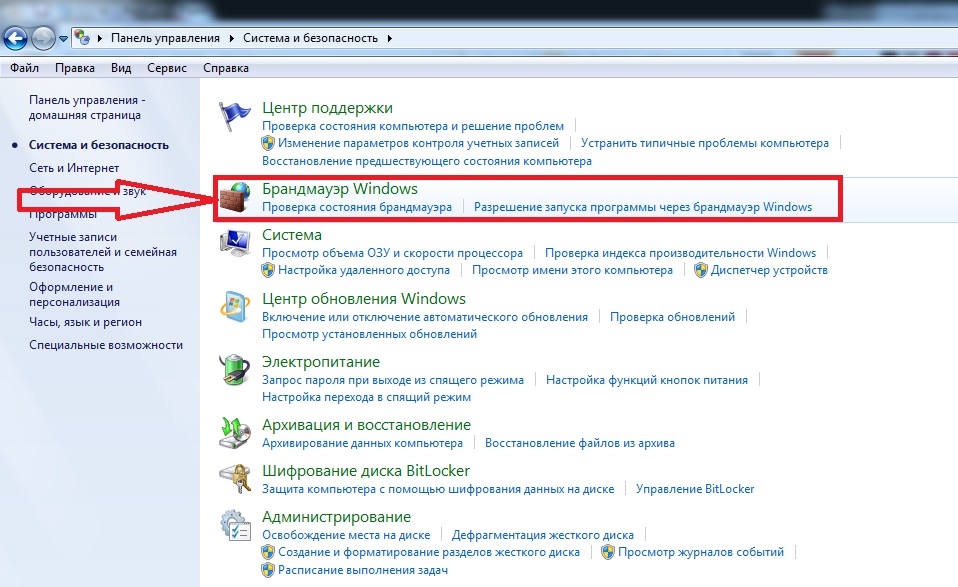
Task: Open Восстановление файлов из архива
Action: coord(580,443)
